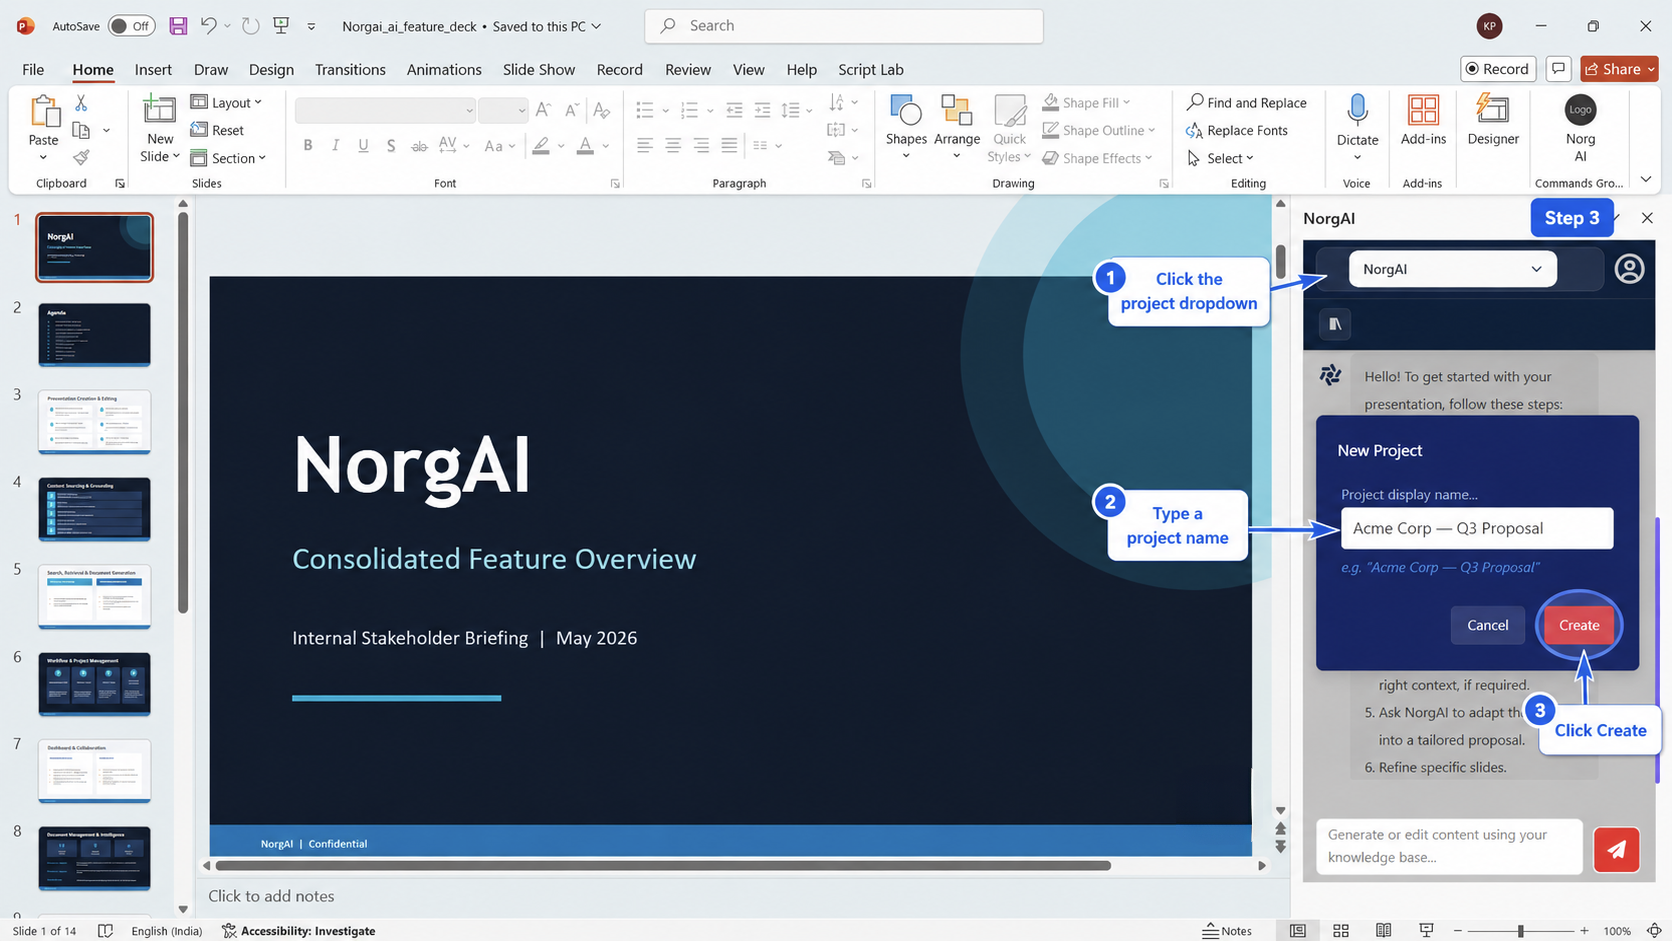This screenshot has width=1672, height=941.
Task: Click the Search box
Action: (844, 26)
